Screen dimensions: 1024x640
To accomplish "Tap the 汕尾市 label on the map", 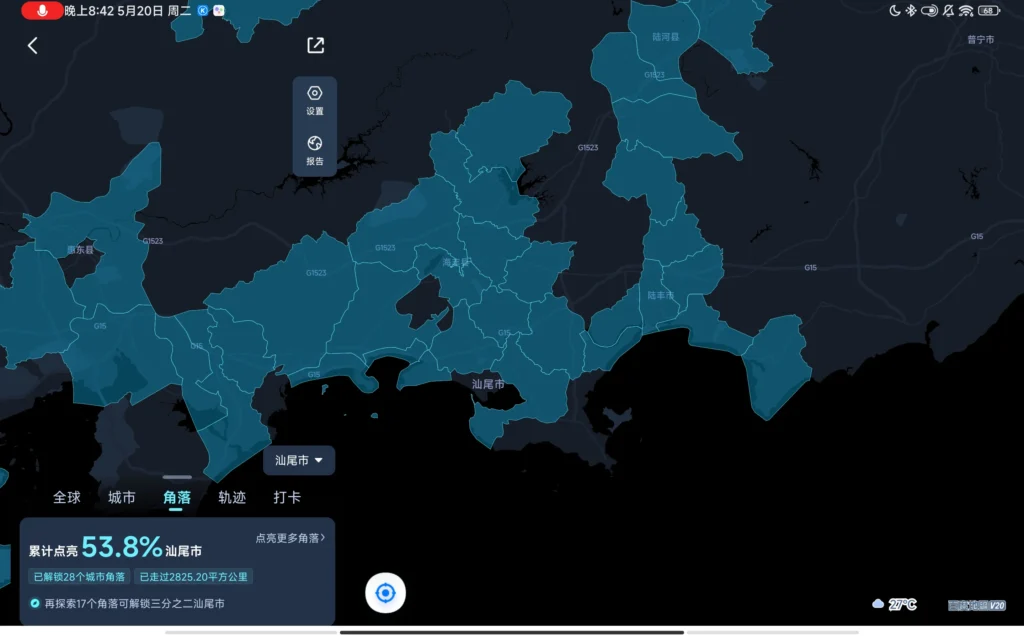I will tap(488, 383).
